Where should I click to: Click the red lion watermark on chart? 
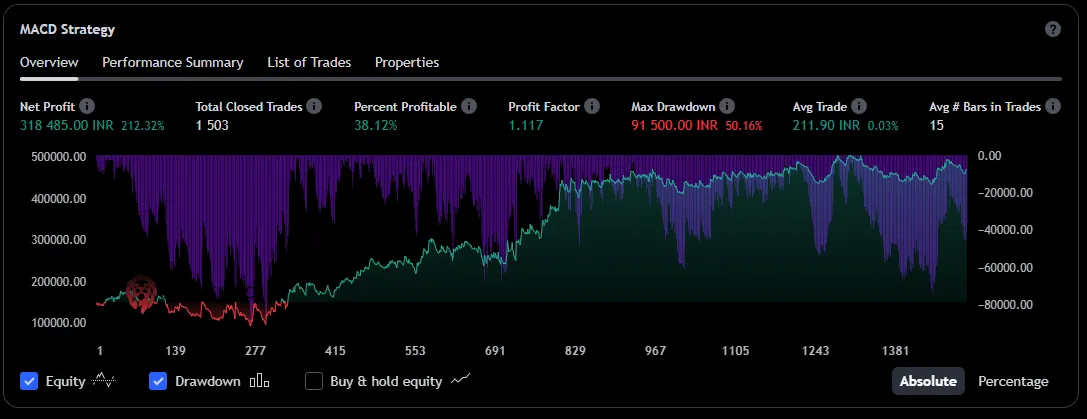point(143,294)
